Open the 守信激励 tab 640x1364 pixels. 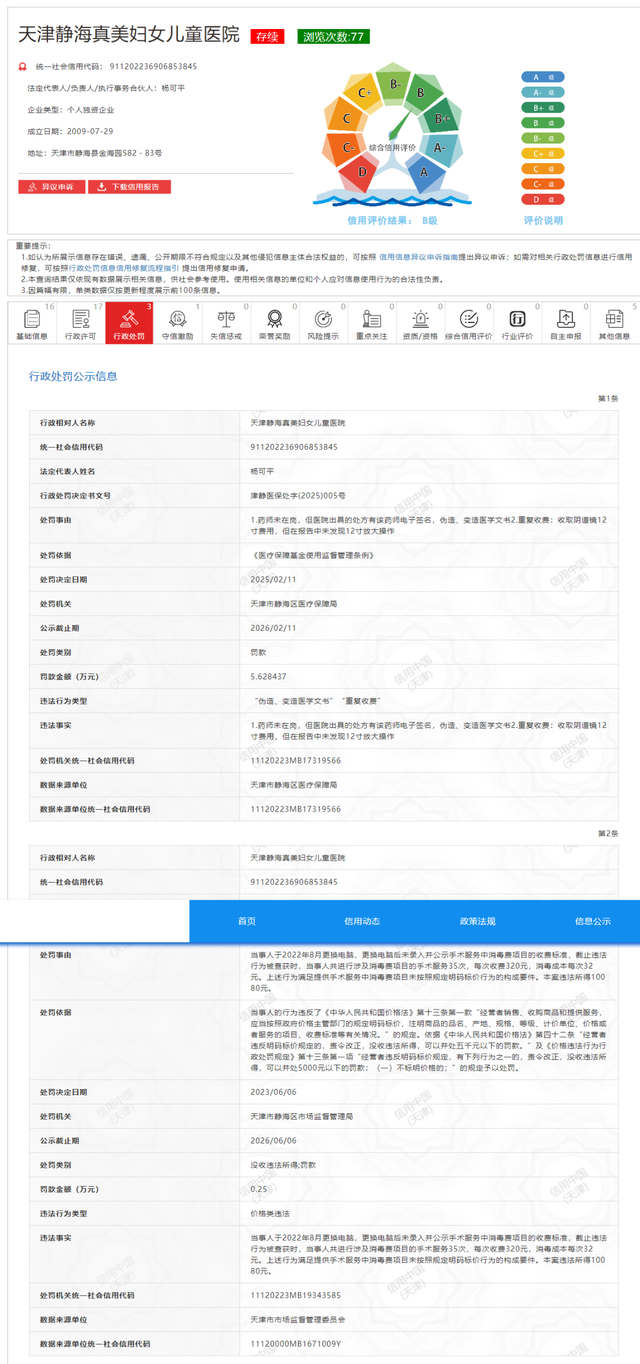click(x=178, y=323)
